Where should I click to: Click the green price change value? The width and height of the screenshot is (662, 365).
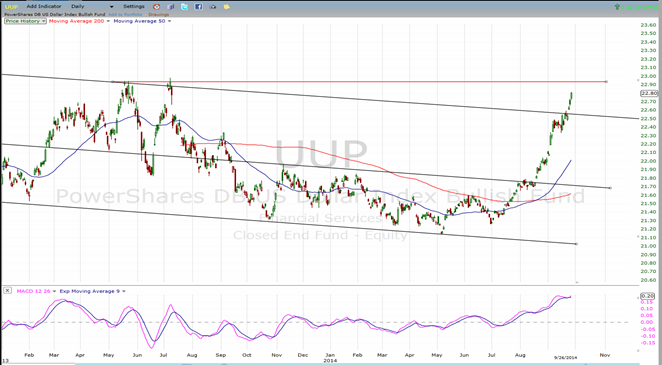[638, 7]
